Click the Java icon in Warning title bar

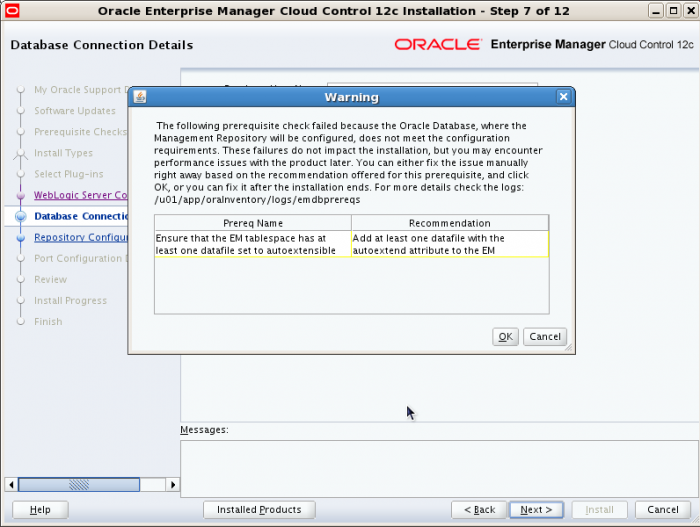140,96
